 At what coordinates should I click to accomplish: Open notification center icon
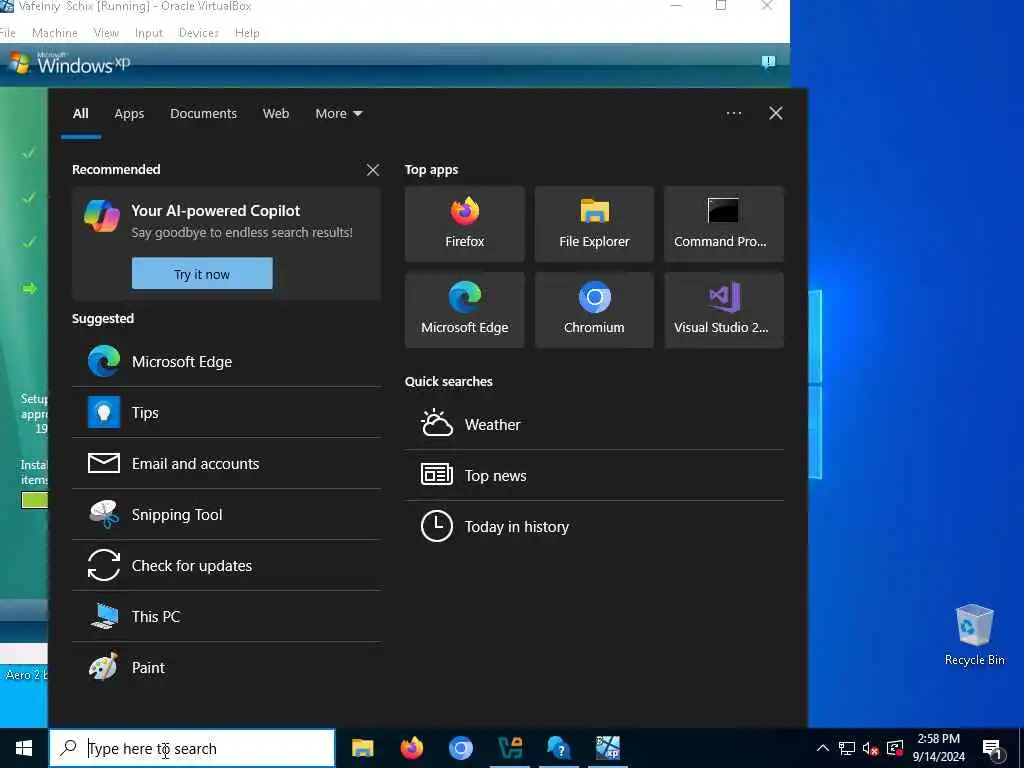coord(993,749)
